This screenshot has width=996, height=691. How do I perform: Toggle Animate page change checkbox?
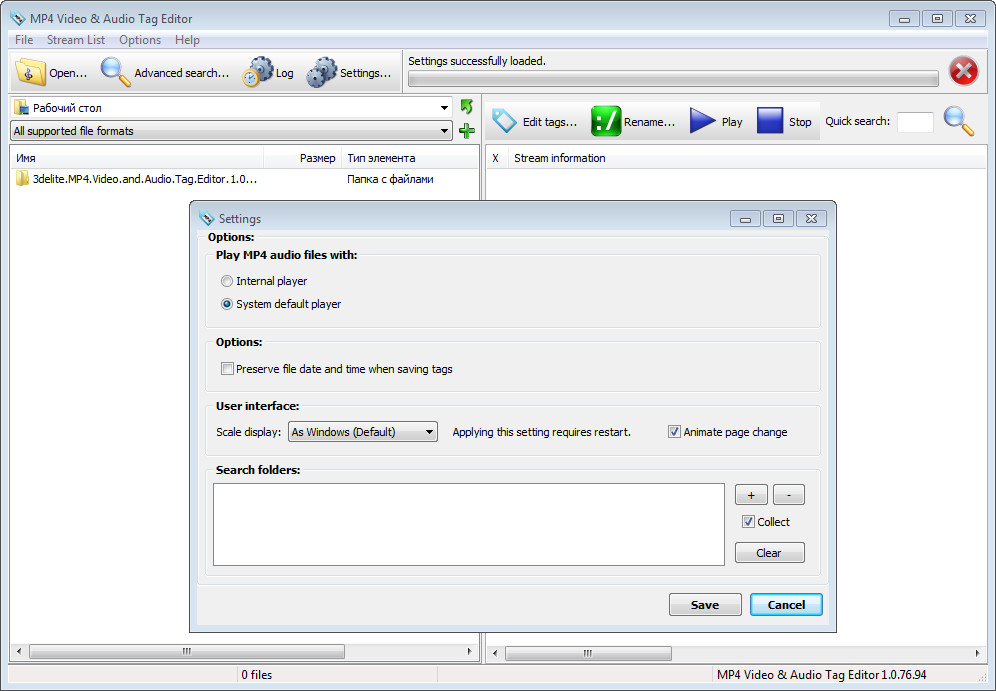pyautogui.click(x=674, y=432)
